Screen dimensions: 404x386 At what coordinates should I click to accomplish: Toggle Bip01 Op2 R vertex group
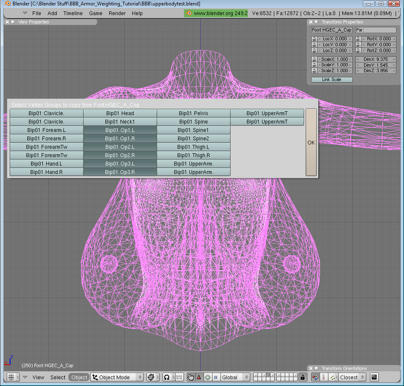[120, 155]
